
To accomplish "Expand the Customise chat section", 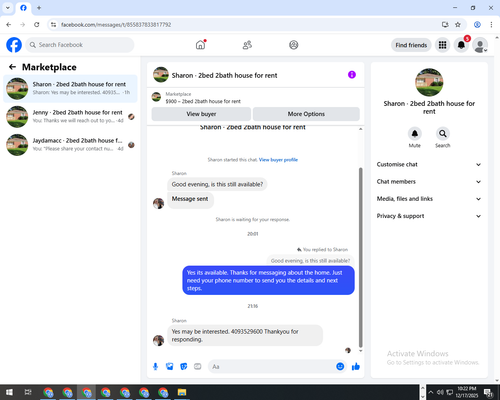I will pyautogui.click(x=429, y=164).
